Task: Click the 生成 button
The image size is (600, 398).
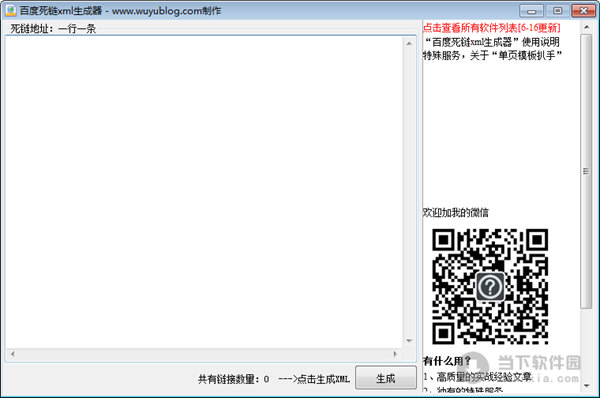Action: pos(386,378)
